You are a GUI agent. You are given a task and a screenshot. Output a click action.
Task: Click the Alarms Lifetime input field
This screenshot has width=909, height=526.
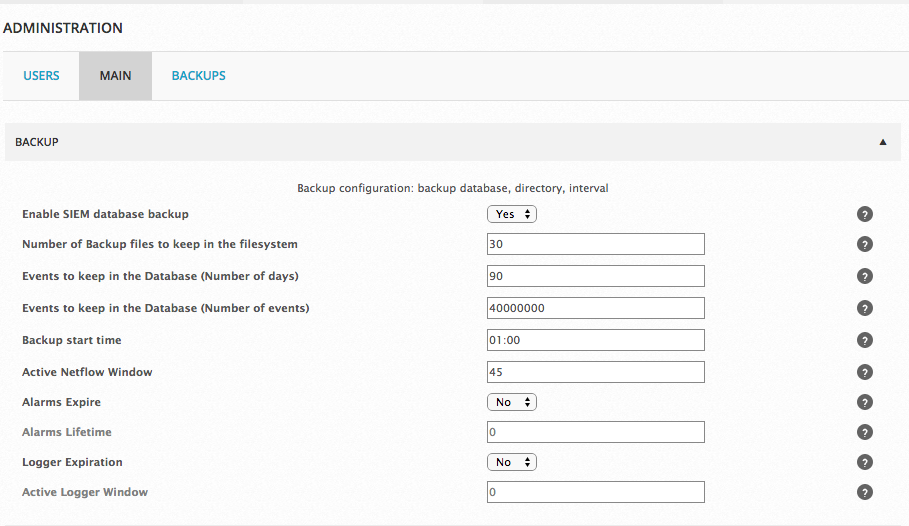[x=595, y=432]
